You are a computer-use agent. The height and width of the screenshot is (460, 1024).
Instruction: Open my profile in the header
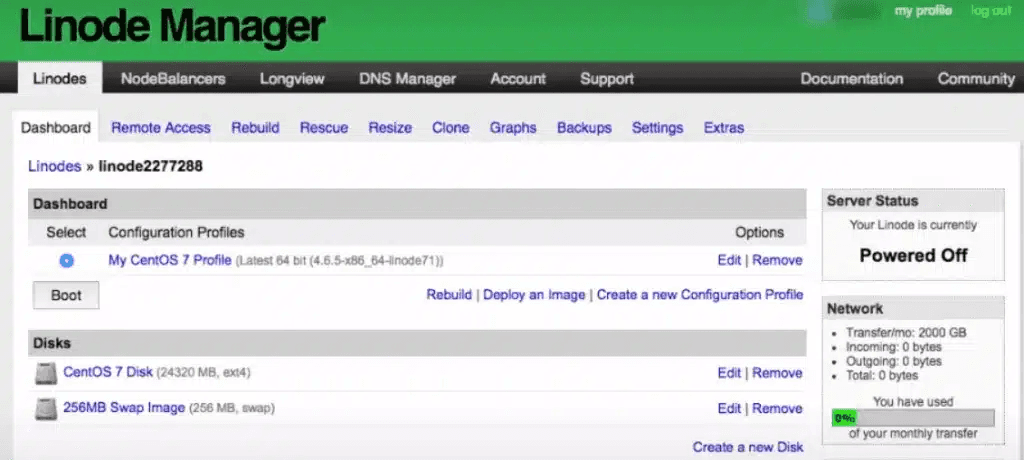[923, 11]
